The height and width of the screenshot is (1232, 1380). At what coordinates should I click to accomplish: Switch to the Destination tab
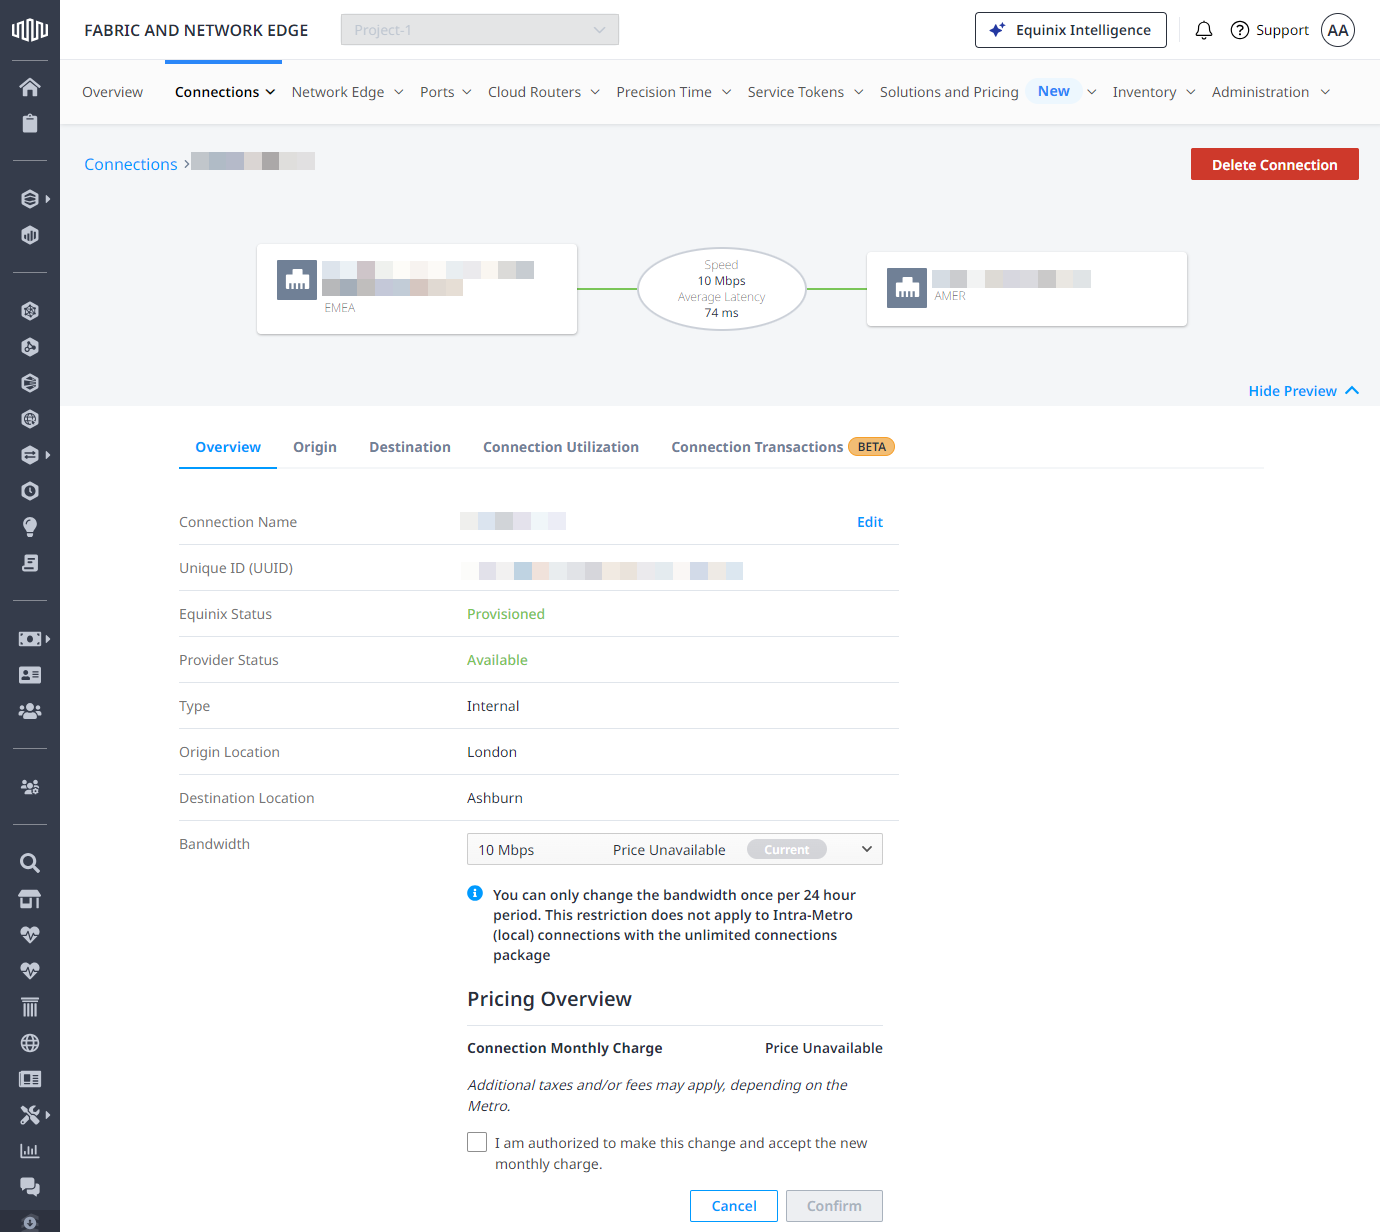pyautogui.click(x=410, y=447)
